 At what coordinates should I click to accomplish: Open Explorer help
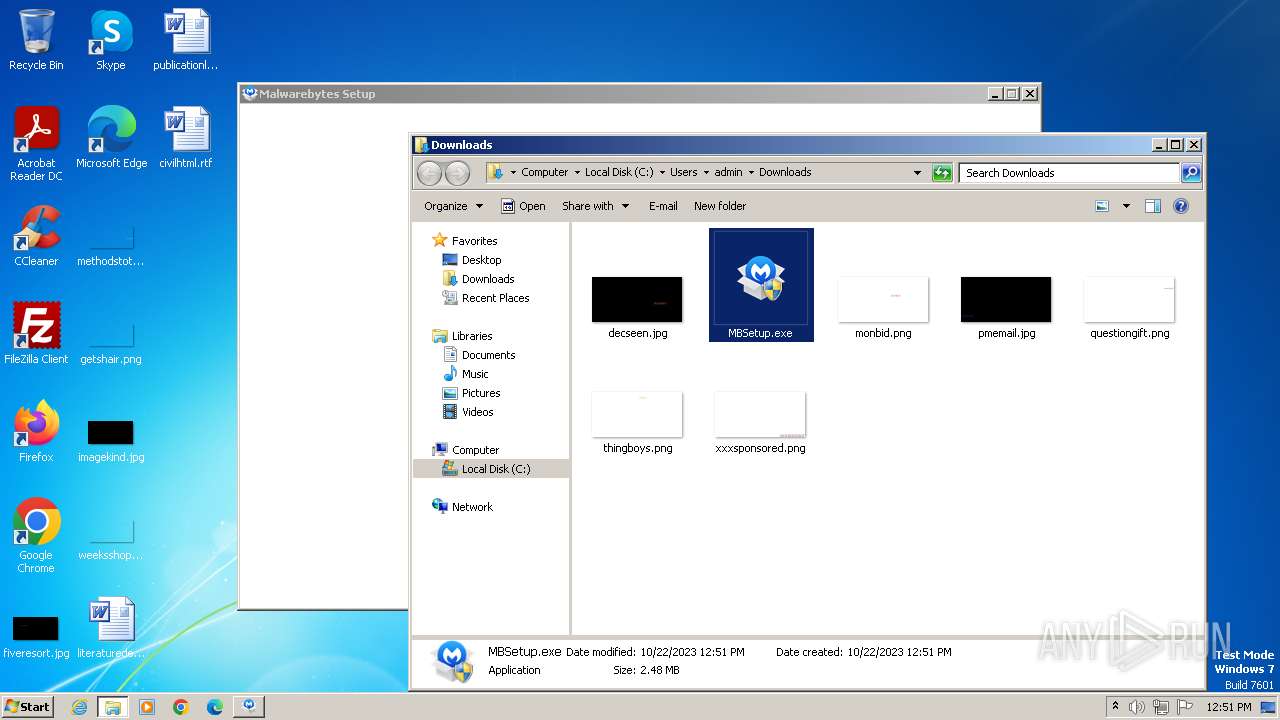(x=1180, y=206)
